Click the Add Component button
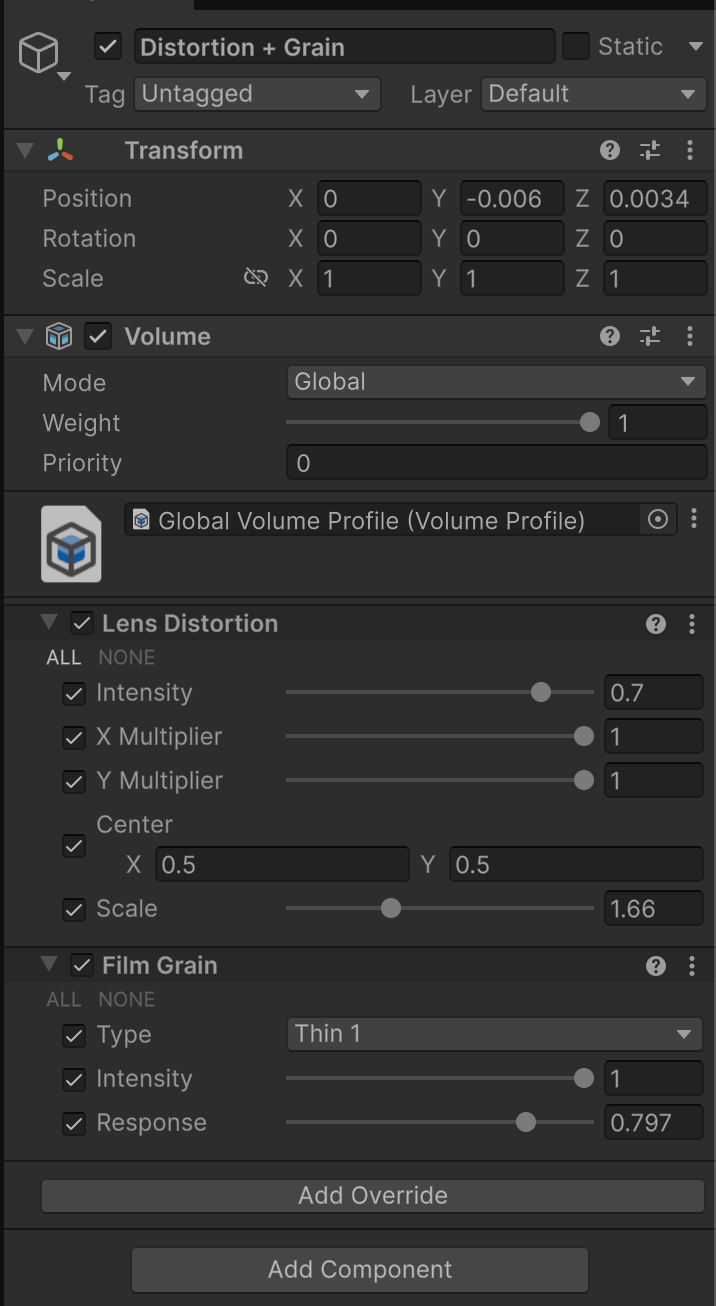 (360, 1269)
